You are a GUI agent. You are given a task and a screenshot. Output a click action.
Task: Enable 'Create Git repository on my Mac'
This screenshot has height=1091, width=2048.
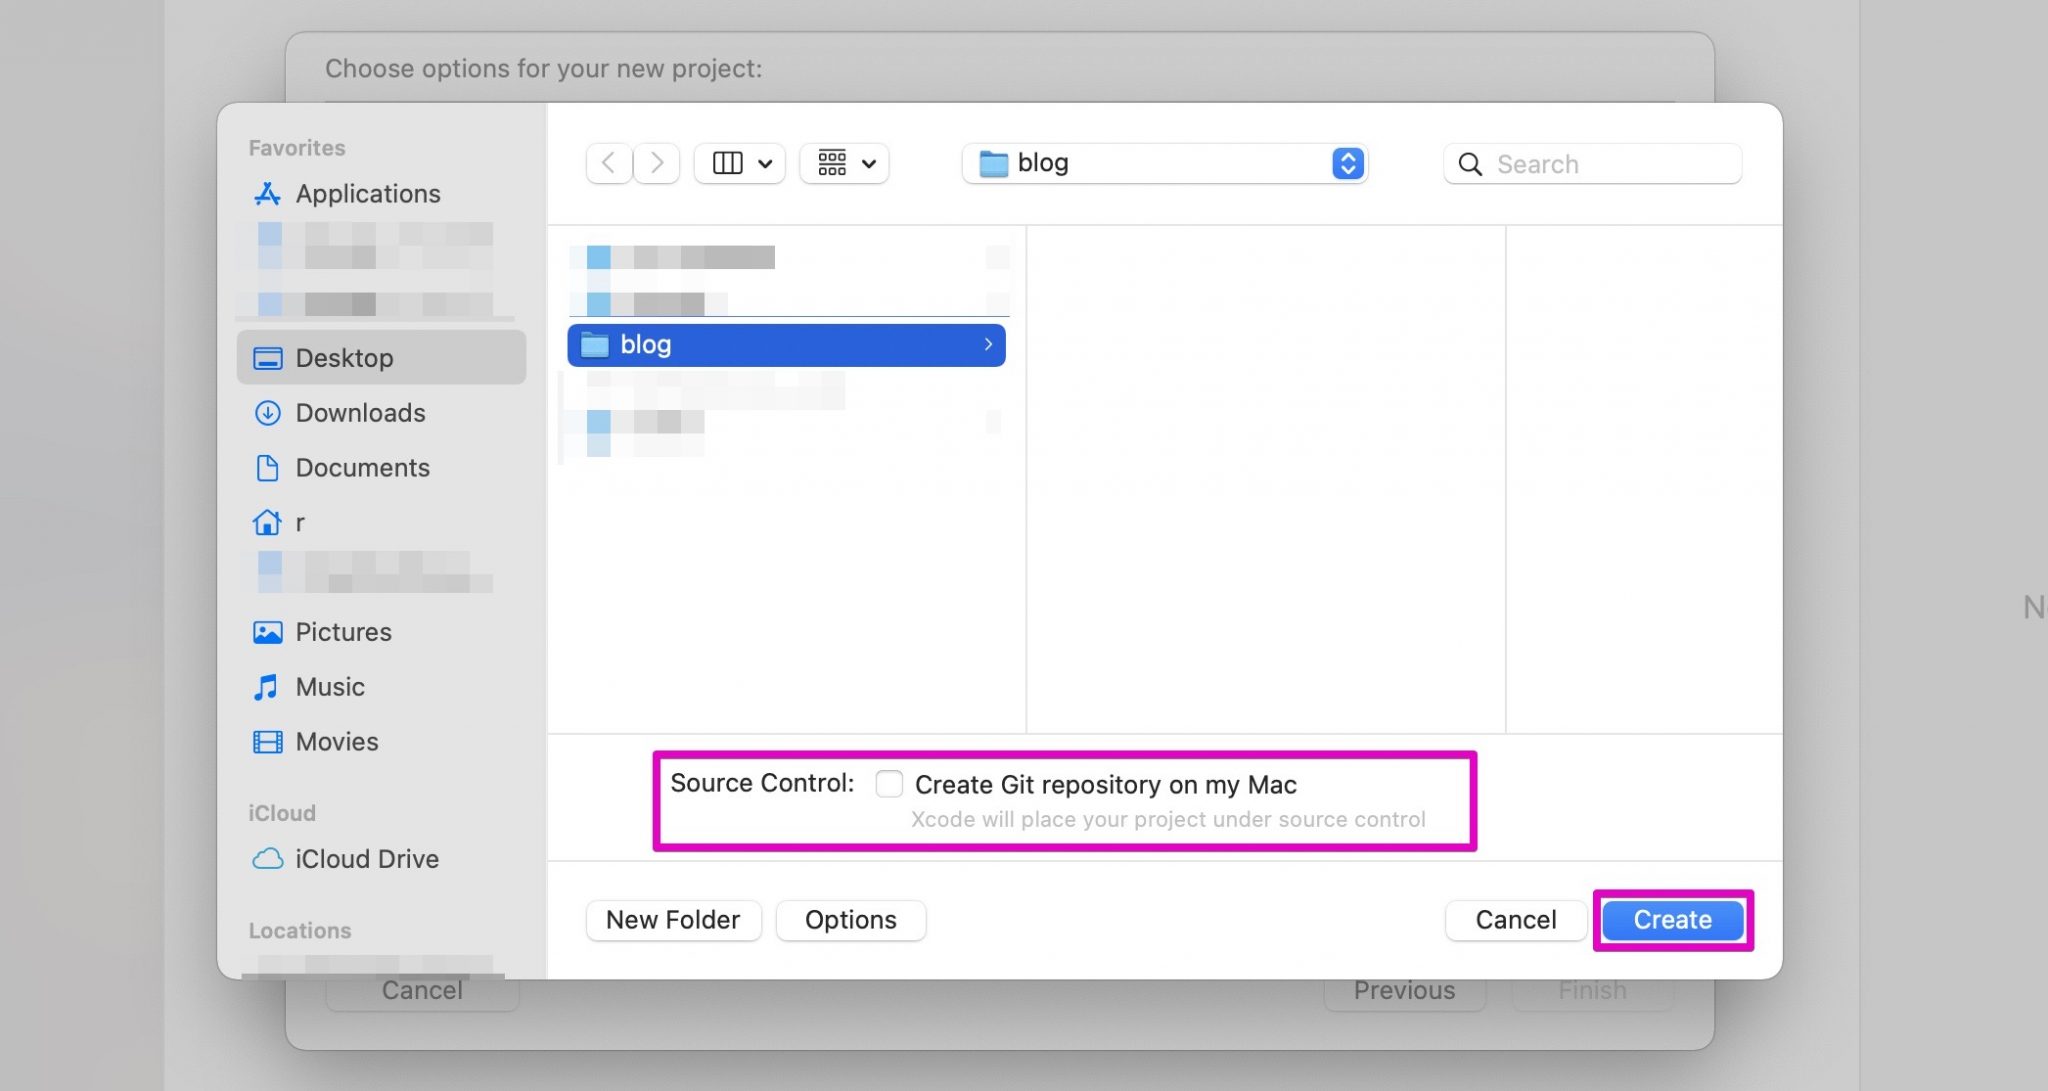point(889,784)
